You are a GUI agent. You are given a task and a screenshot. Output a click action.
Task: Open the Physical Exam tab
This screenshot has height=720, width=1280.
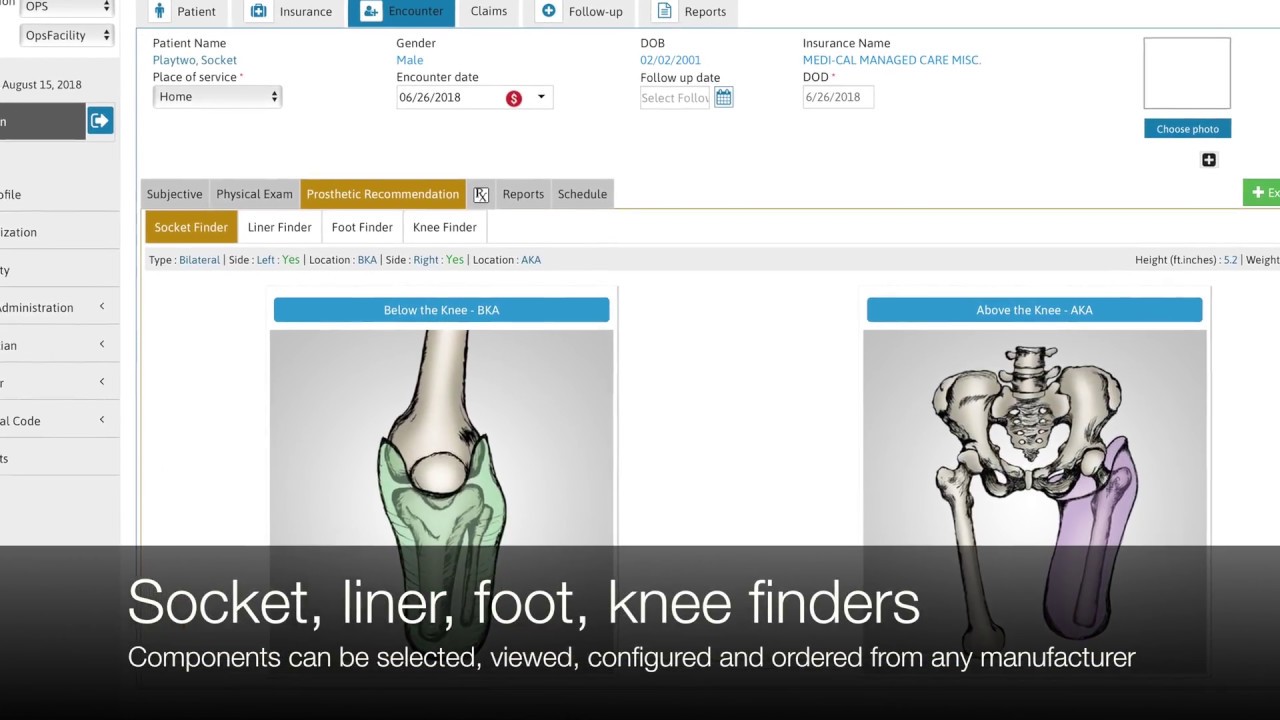coord(254,194)
